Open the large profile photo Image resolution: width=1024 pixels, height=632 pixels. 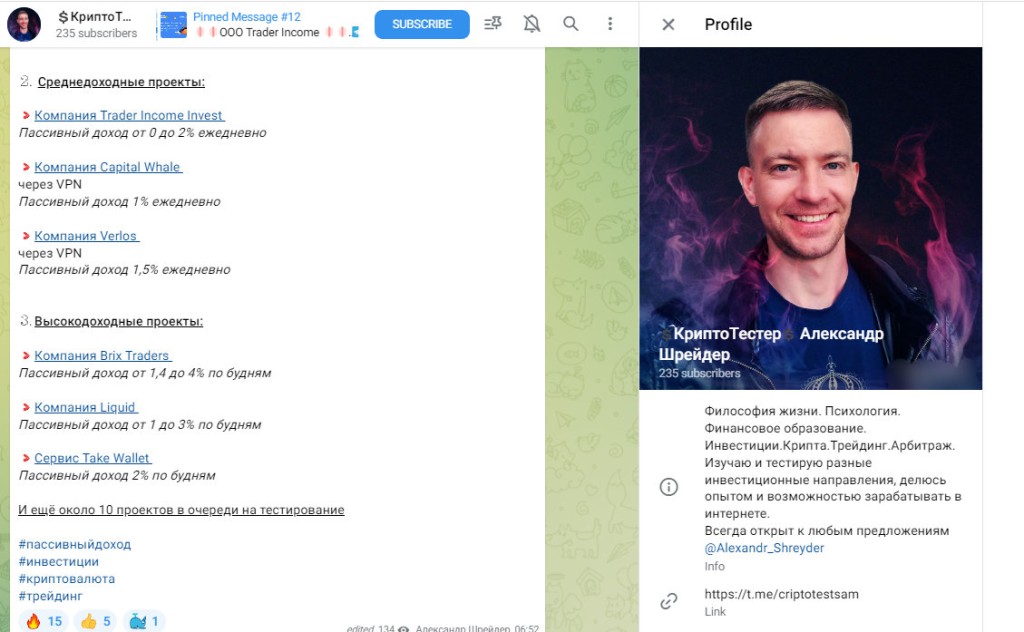810,200
